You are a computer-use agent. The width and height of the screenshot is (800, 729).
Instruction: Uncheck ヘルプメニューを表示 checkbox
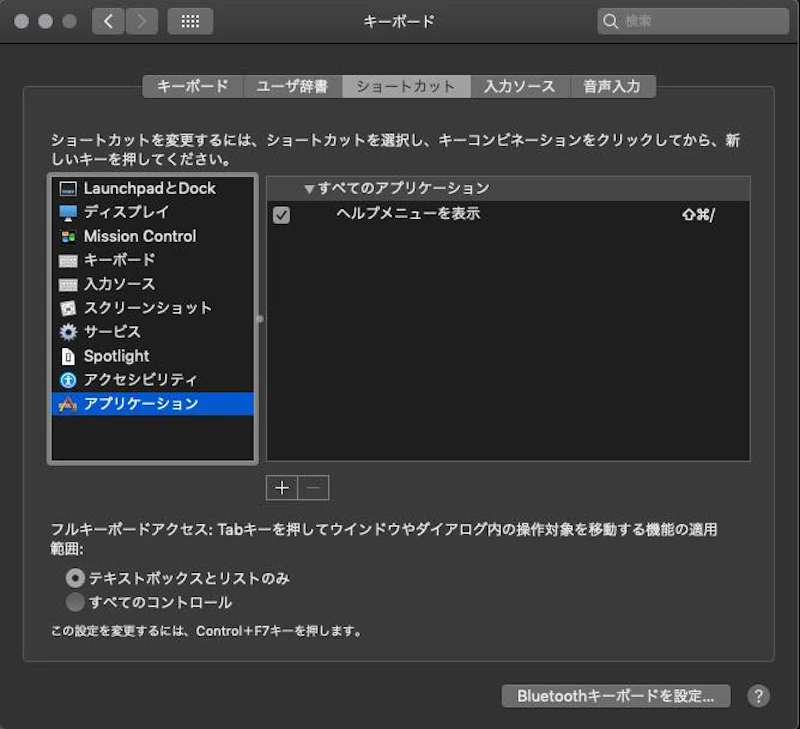(281, 215)
